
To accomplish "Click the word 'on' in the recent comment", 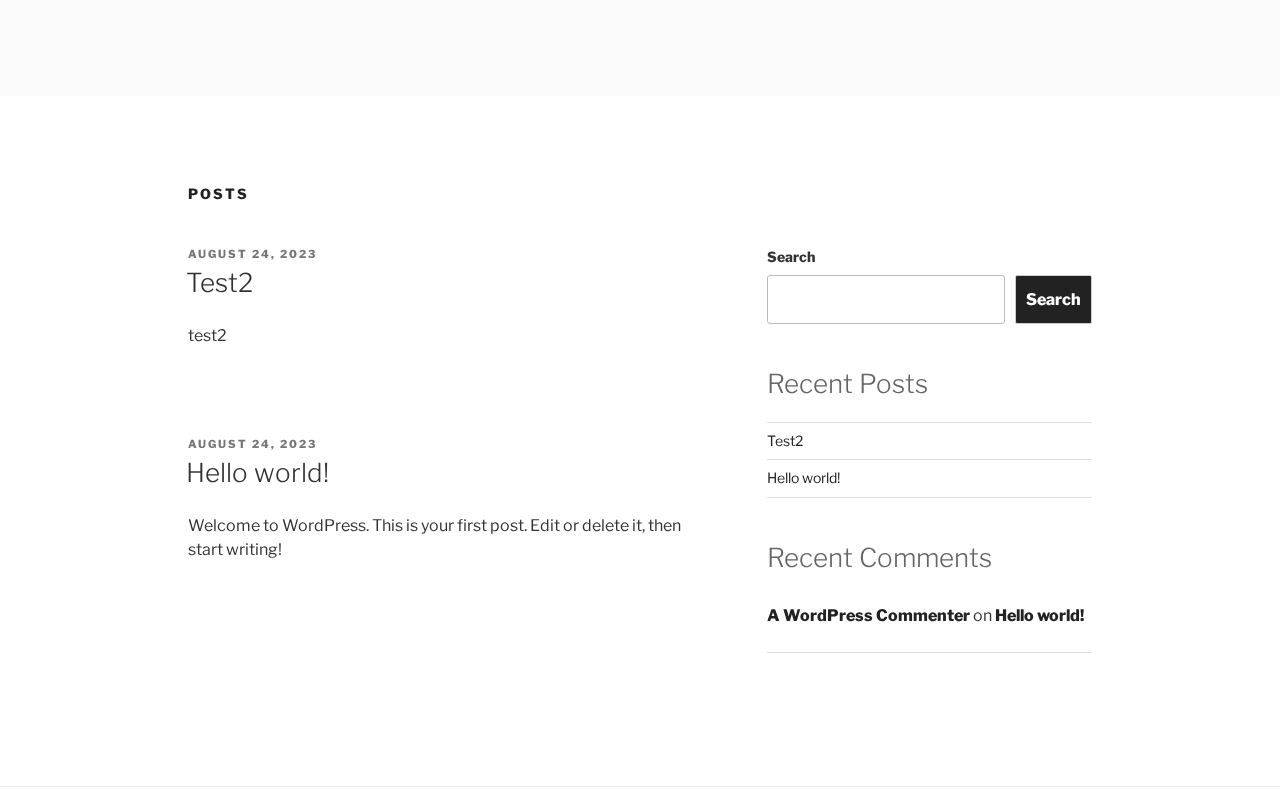I will pyautogui.click(x=982, y=616).
